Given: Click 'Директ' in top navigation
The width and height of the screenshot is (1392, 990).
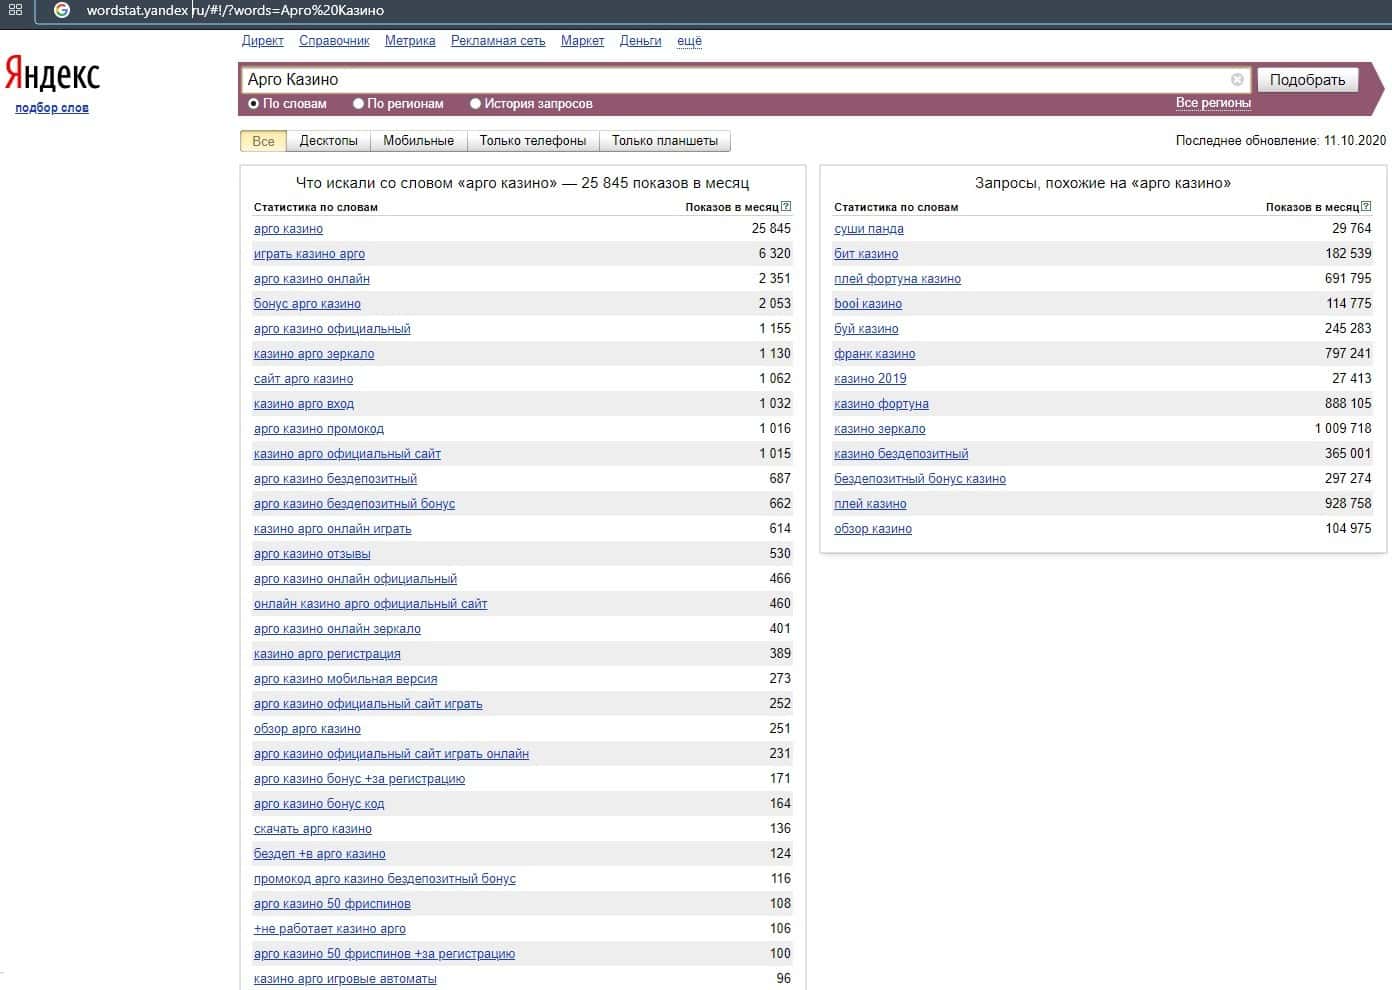Looking at the screenshot, I should [262, 41].
